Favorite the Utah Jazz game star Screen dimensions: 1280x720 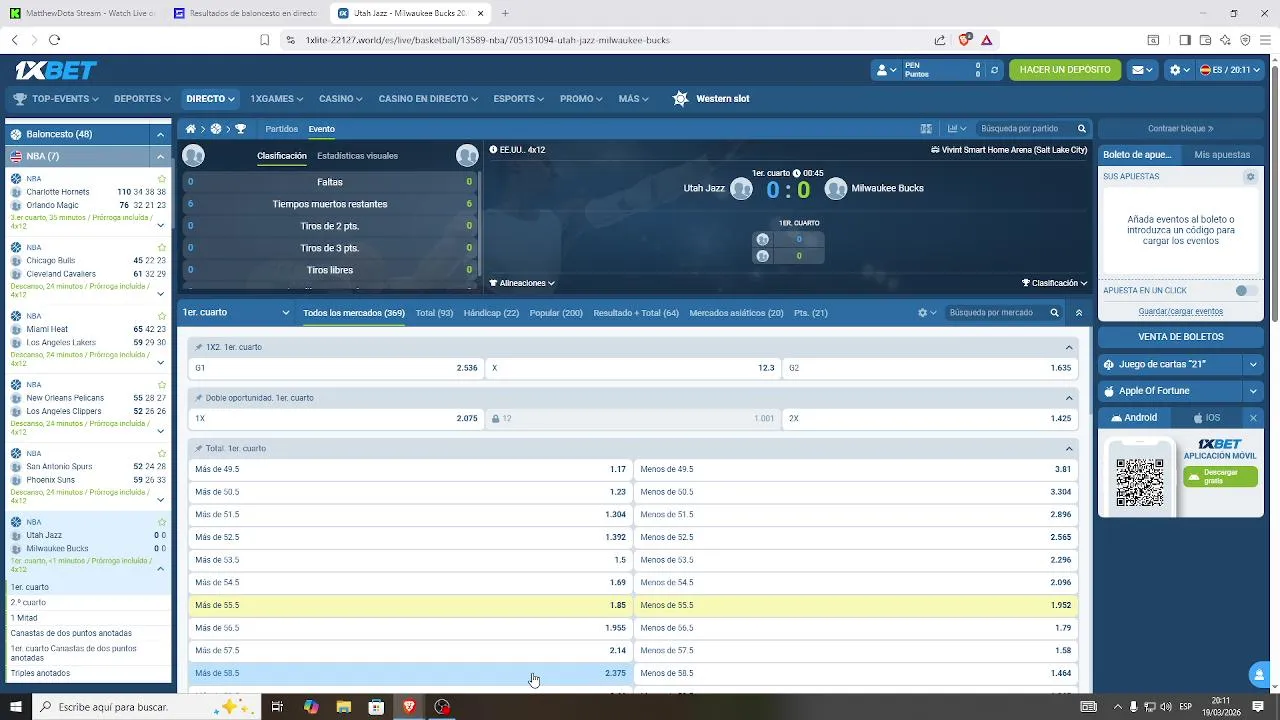pos(162,522)
